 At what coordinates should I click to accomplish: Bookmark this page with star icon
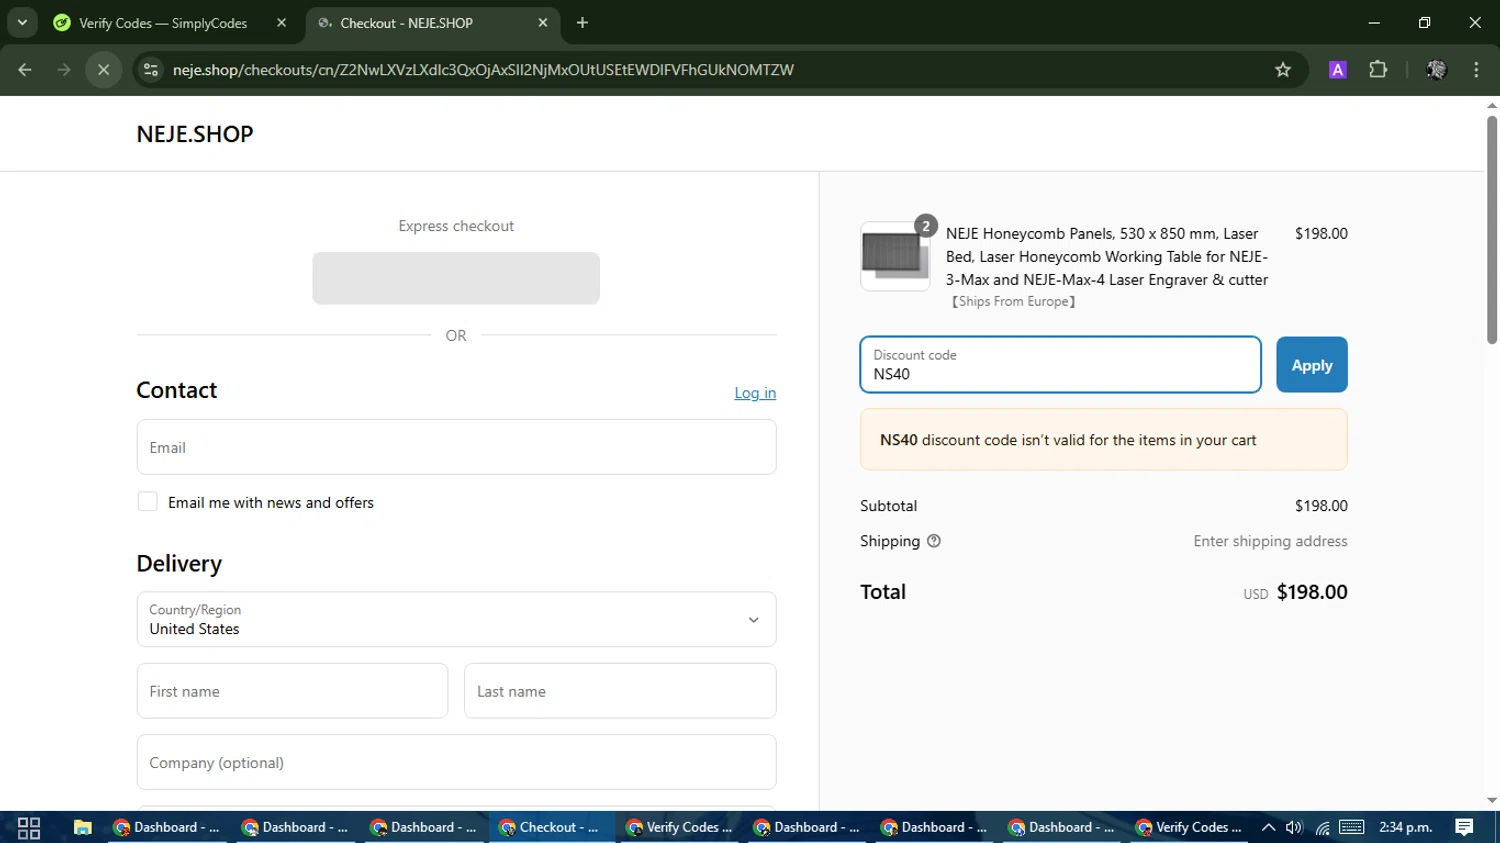(x=1283, y=70)
